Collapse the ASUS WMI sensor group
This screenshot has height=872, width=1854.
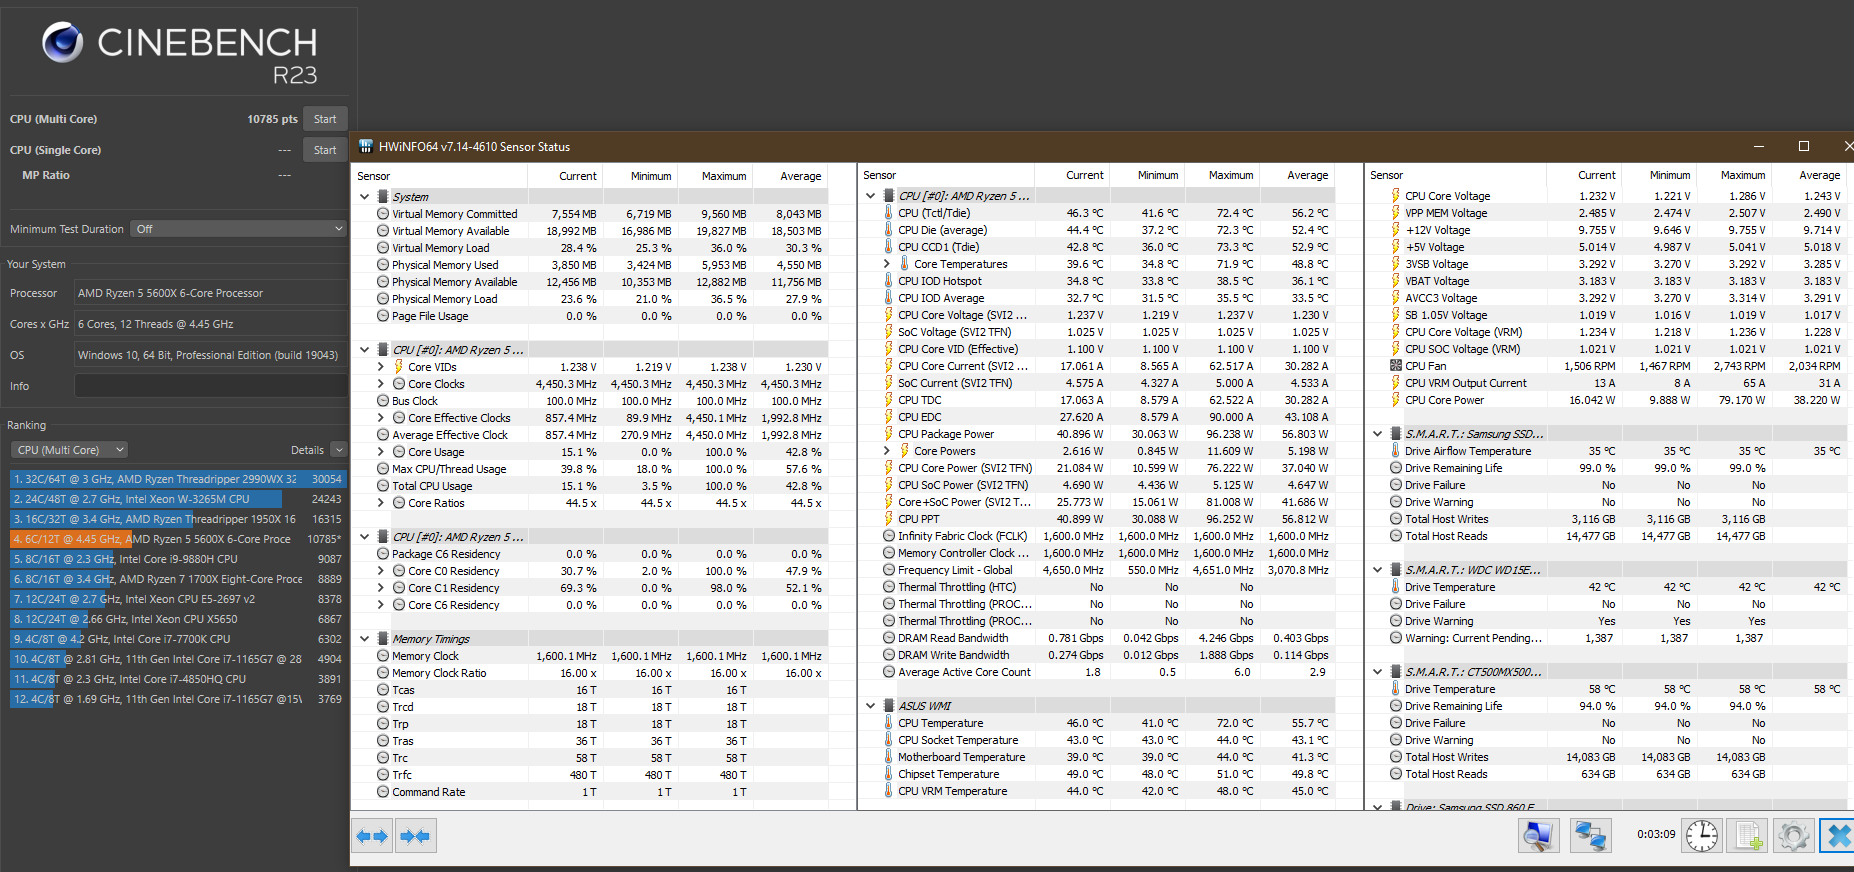coord(871,706)
